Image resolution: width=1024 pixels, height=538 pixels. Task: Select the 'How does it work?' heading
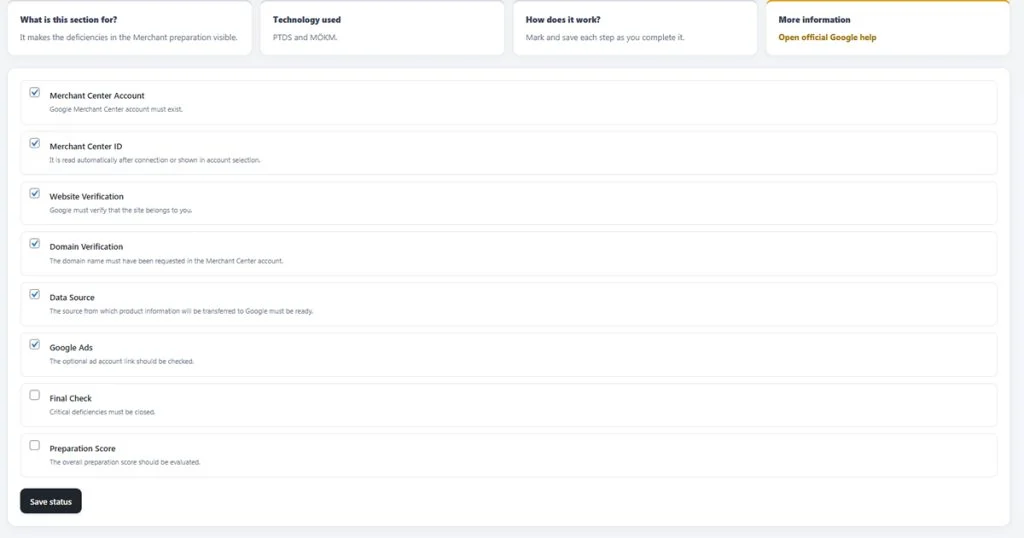tap(563, 20)
